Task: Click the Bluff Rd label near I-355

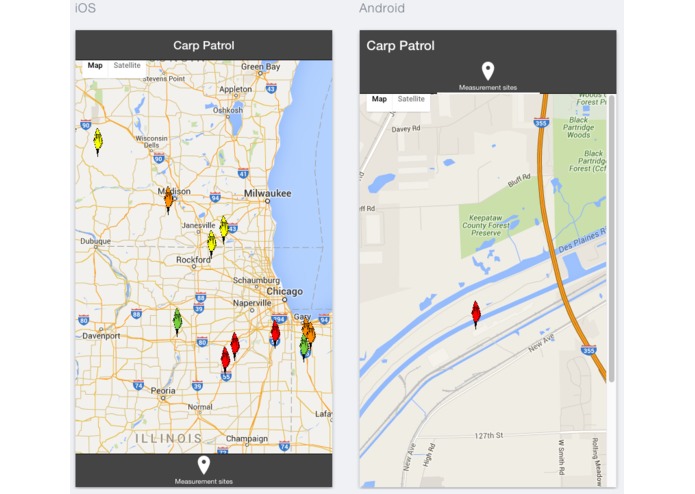Action: (x=519, y=180)
